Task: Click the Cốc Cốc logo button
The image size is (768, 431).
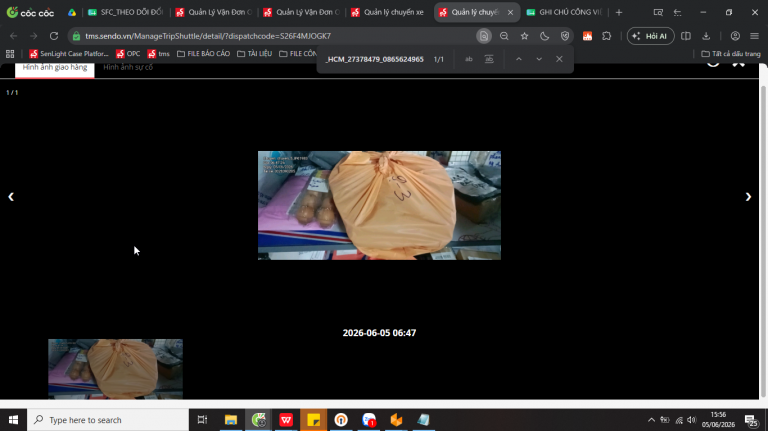Action: tap(30, 12)
